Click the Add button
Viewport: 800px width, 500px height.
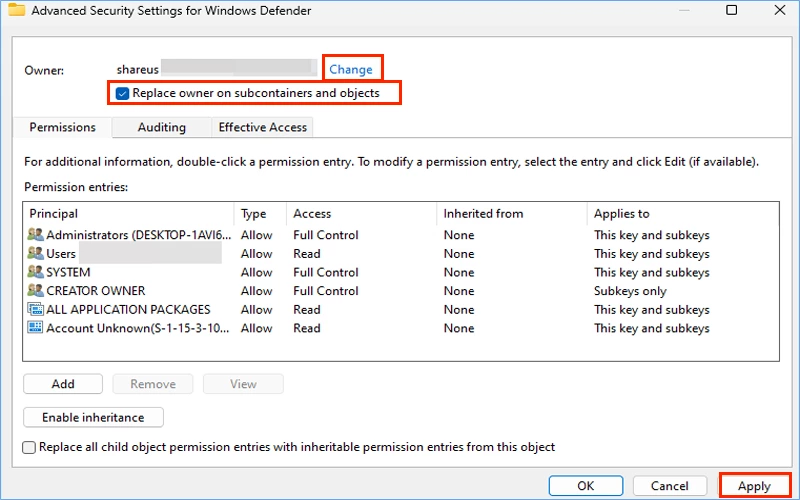pyautogui.click(x=63, y=384)
